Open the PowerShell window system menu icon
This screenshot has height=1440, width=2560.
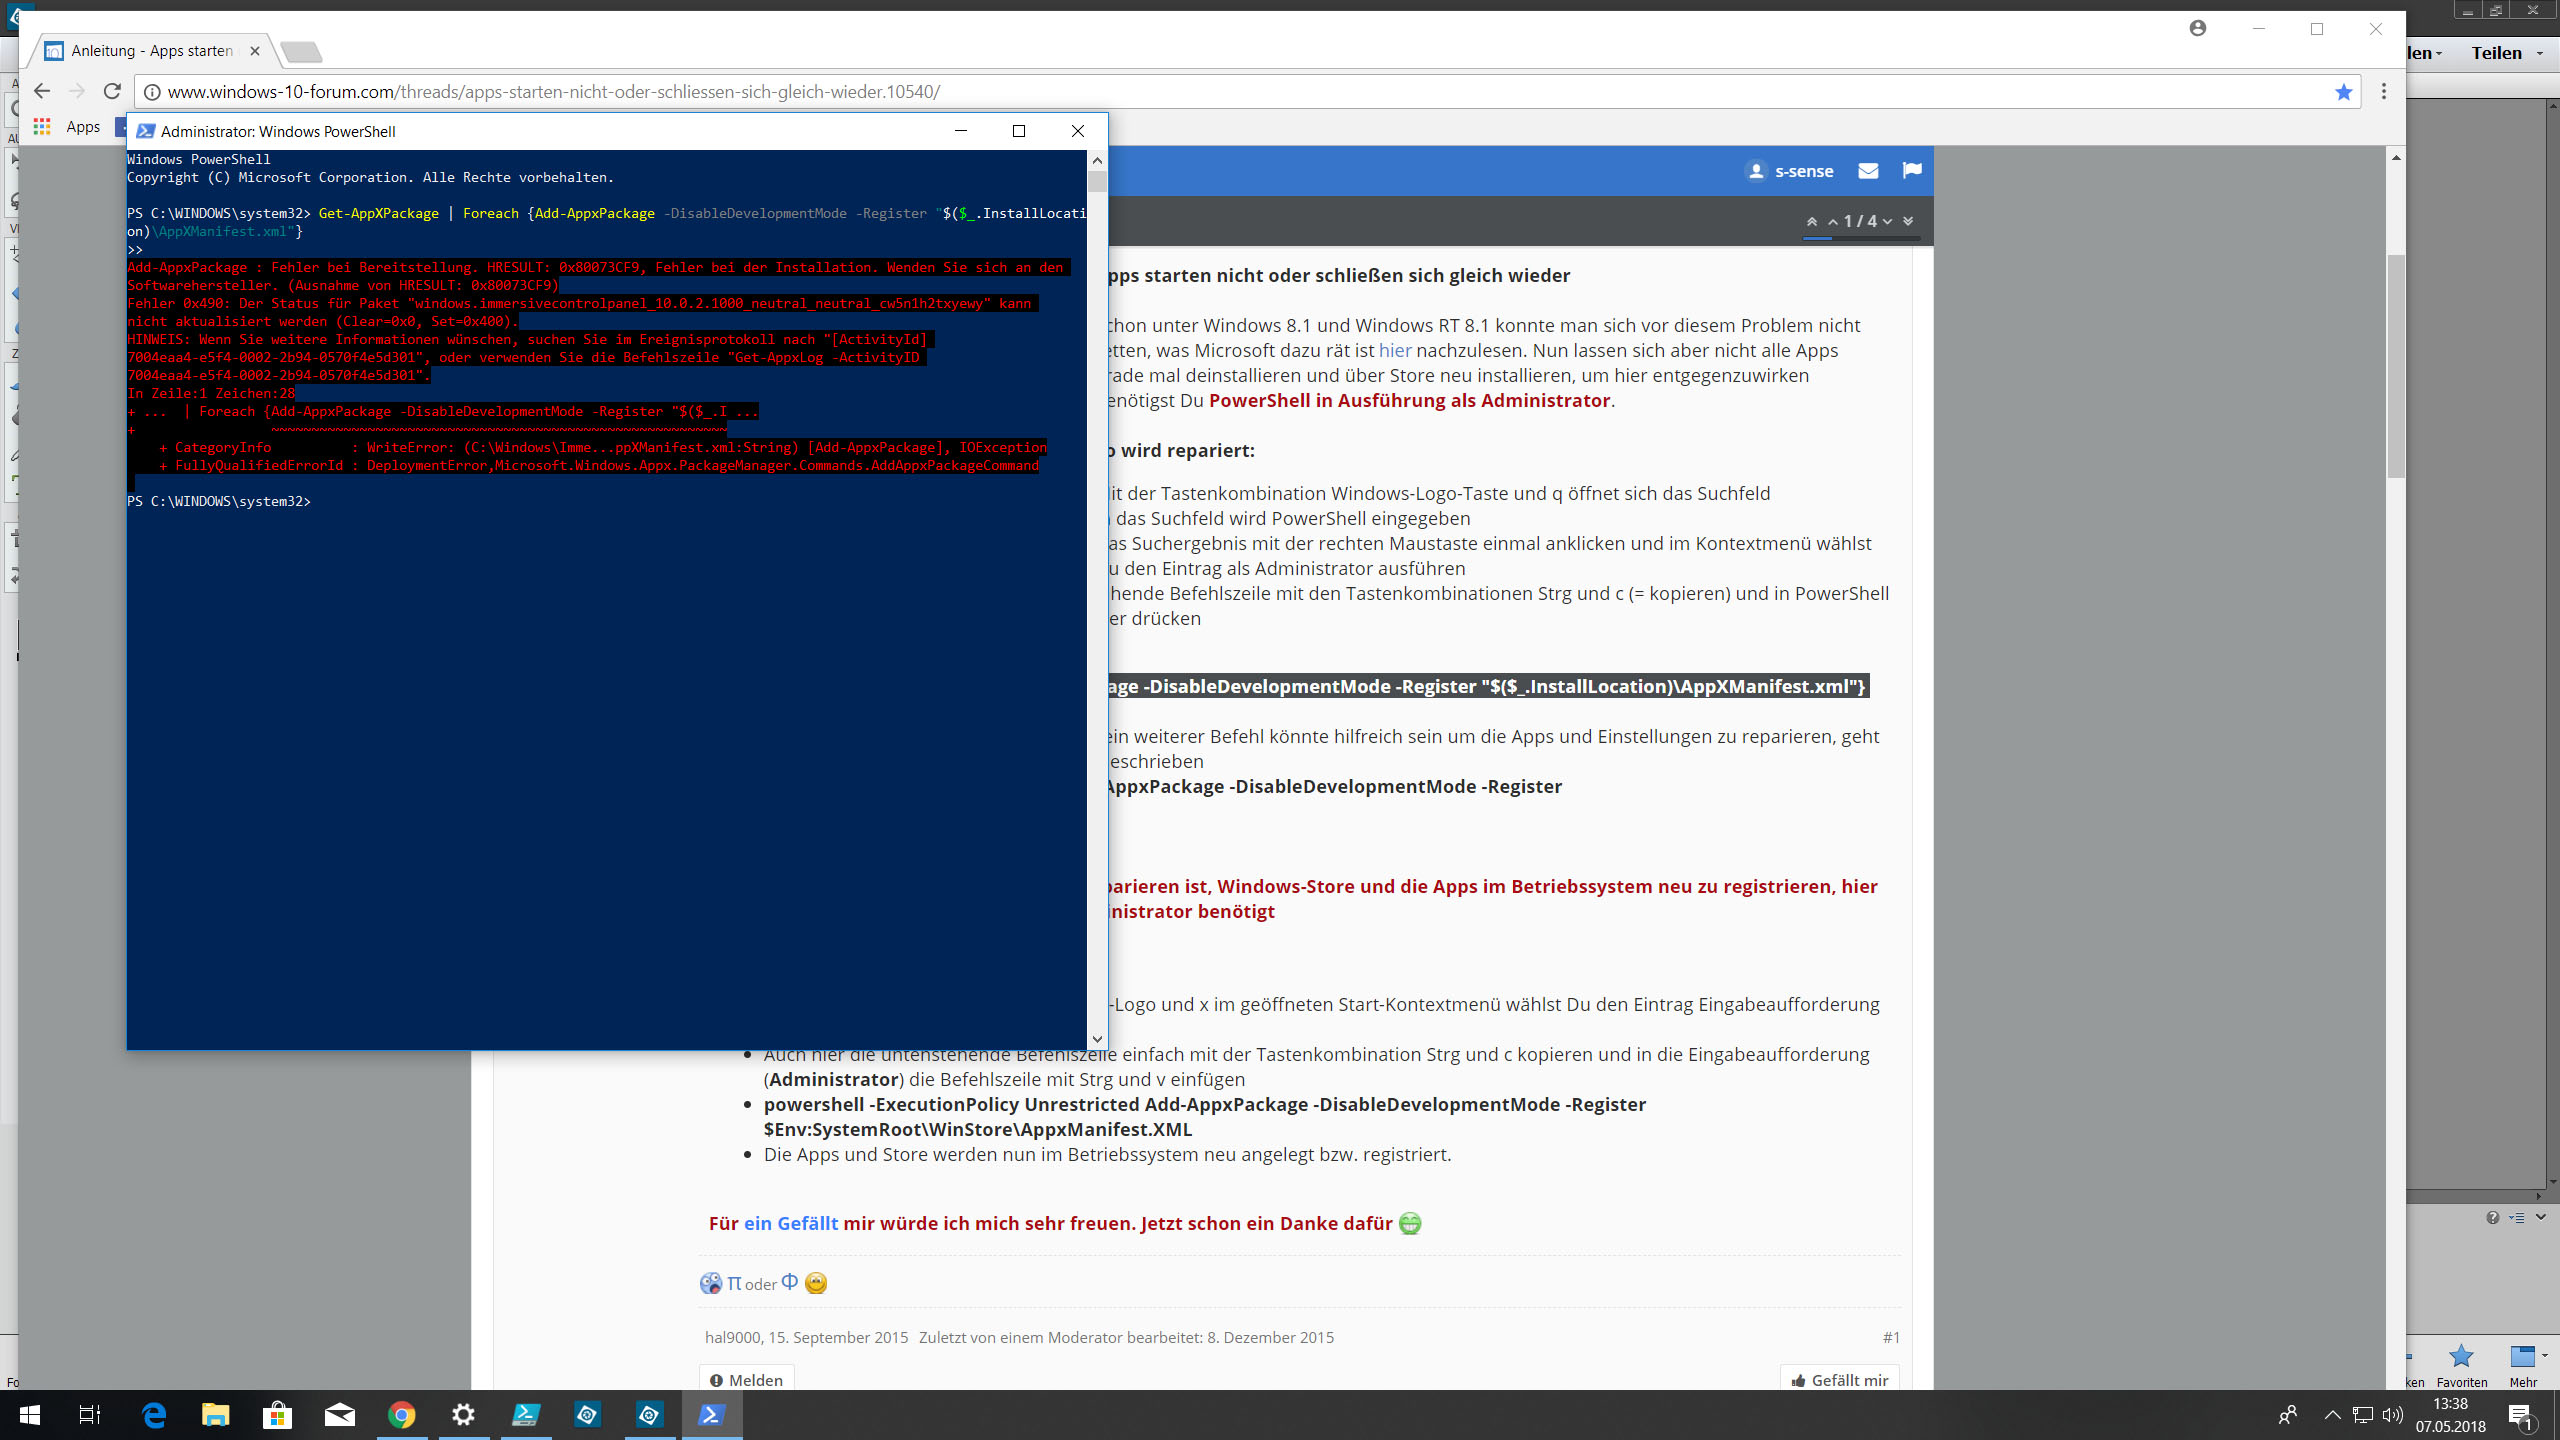coord(146,131)
